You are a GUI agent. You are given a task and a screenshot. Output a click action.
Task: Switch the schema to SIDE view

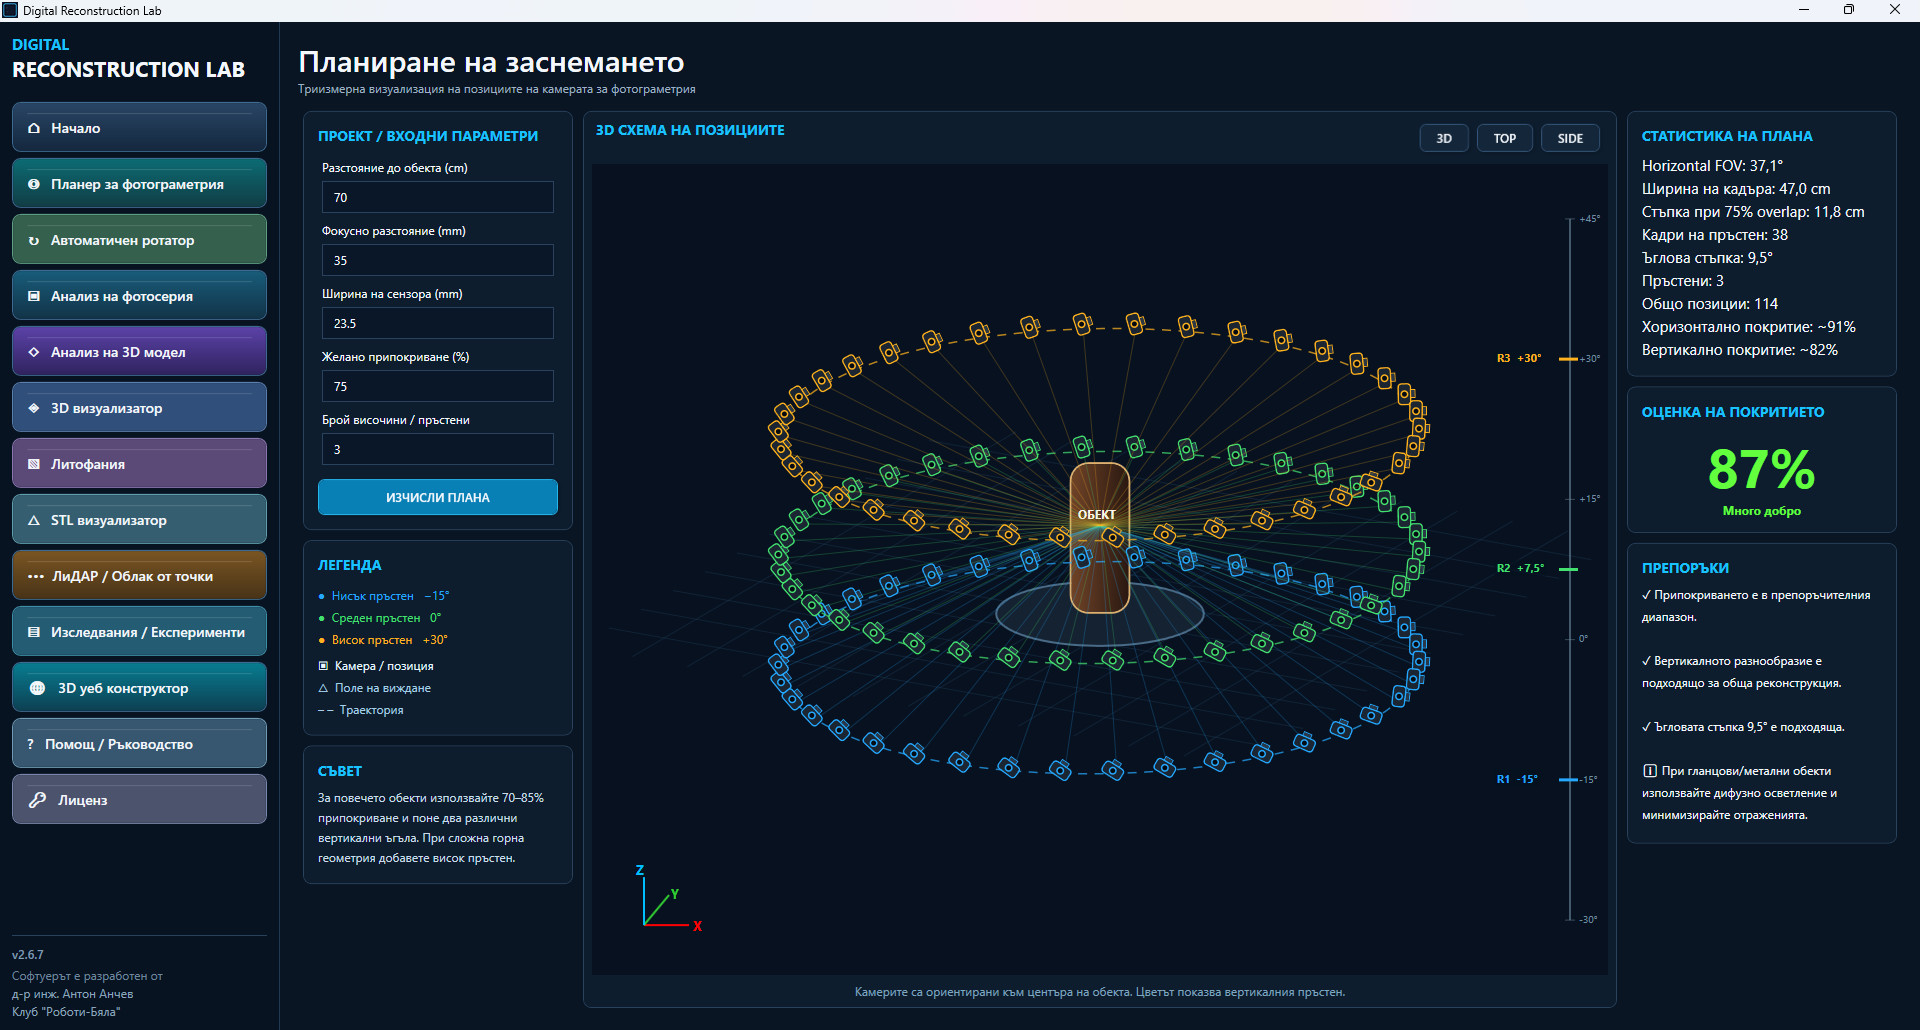click(x=1570, y=138)
